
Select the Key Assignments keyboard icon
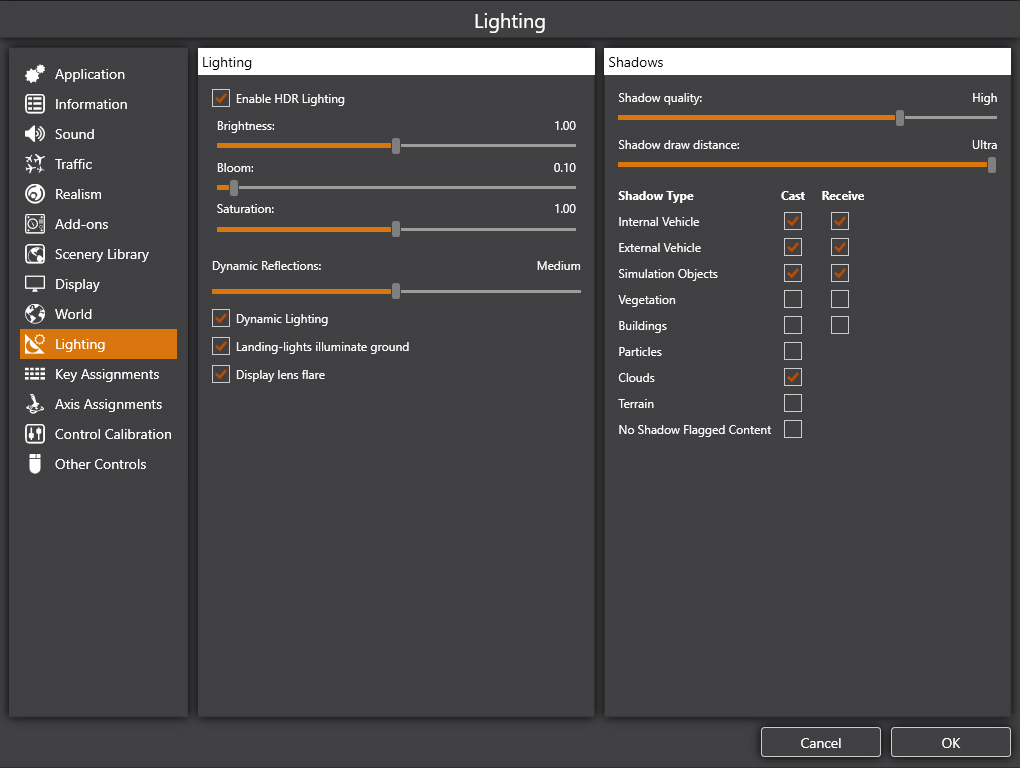pyautogui.click(x=35, y=374)
